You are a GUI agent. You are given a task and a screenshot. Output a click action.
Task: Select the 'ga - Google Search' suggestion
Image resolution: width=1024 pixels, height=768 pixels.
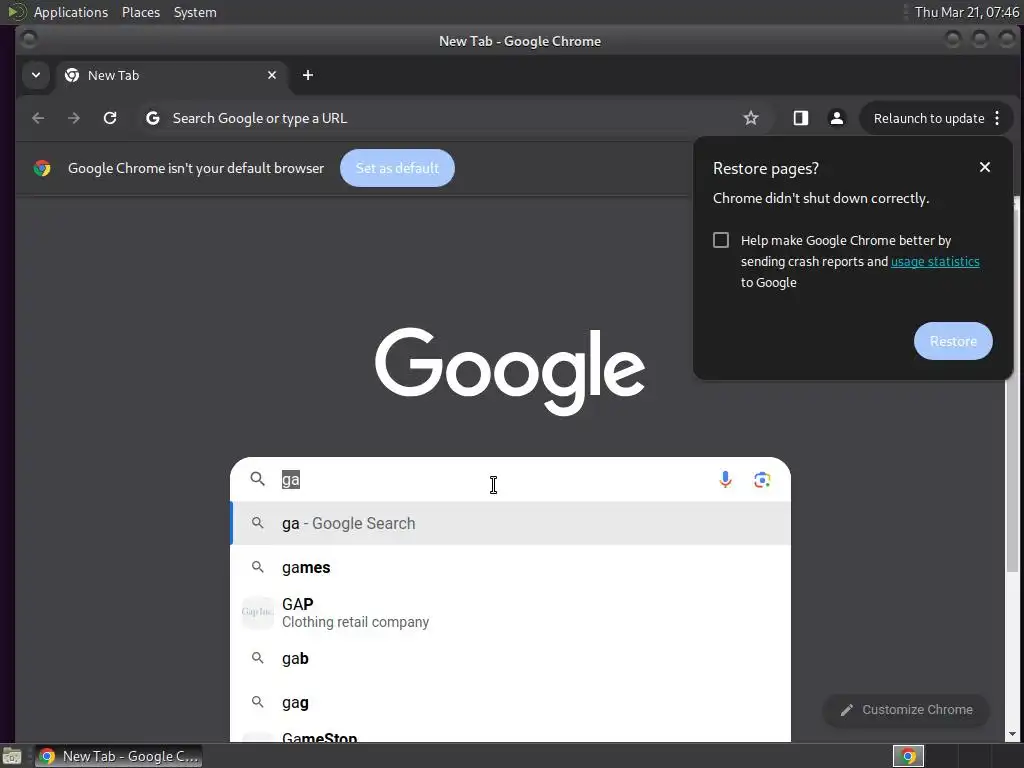pyautogui.click(x=511, y=523)
